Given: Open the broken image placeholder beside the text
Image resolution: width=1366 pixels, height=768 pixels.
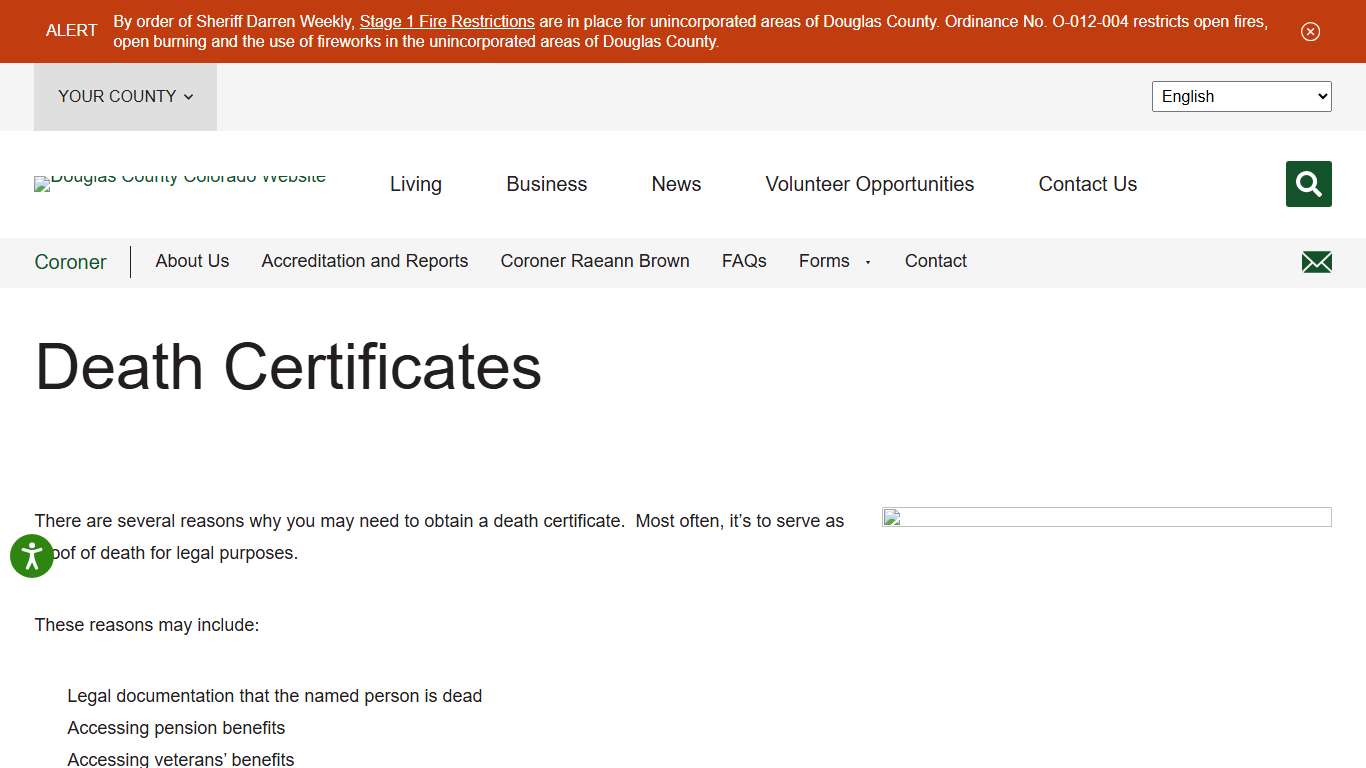Looking at the screenshot, I should pos(1106,517).
